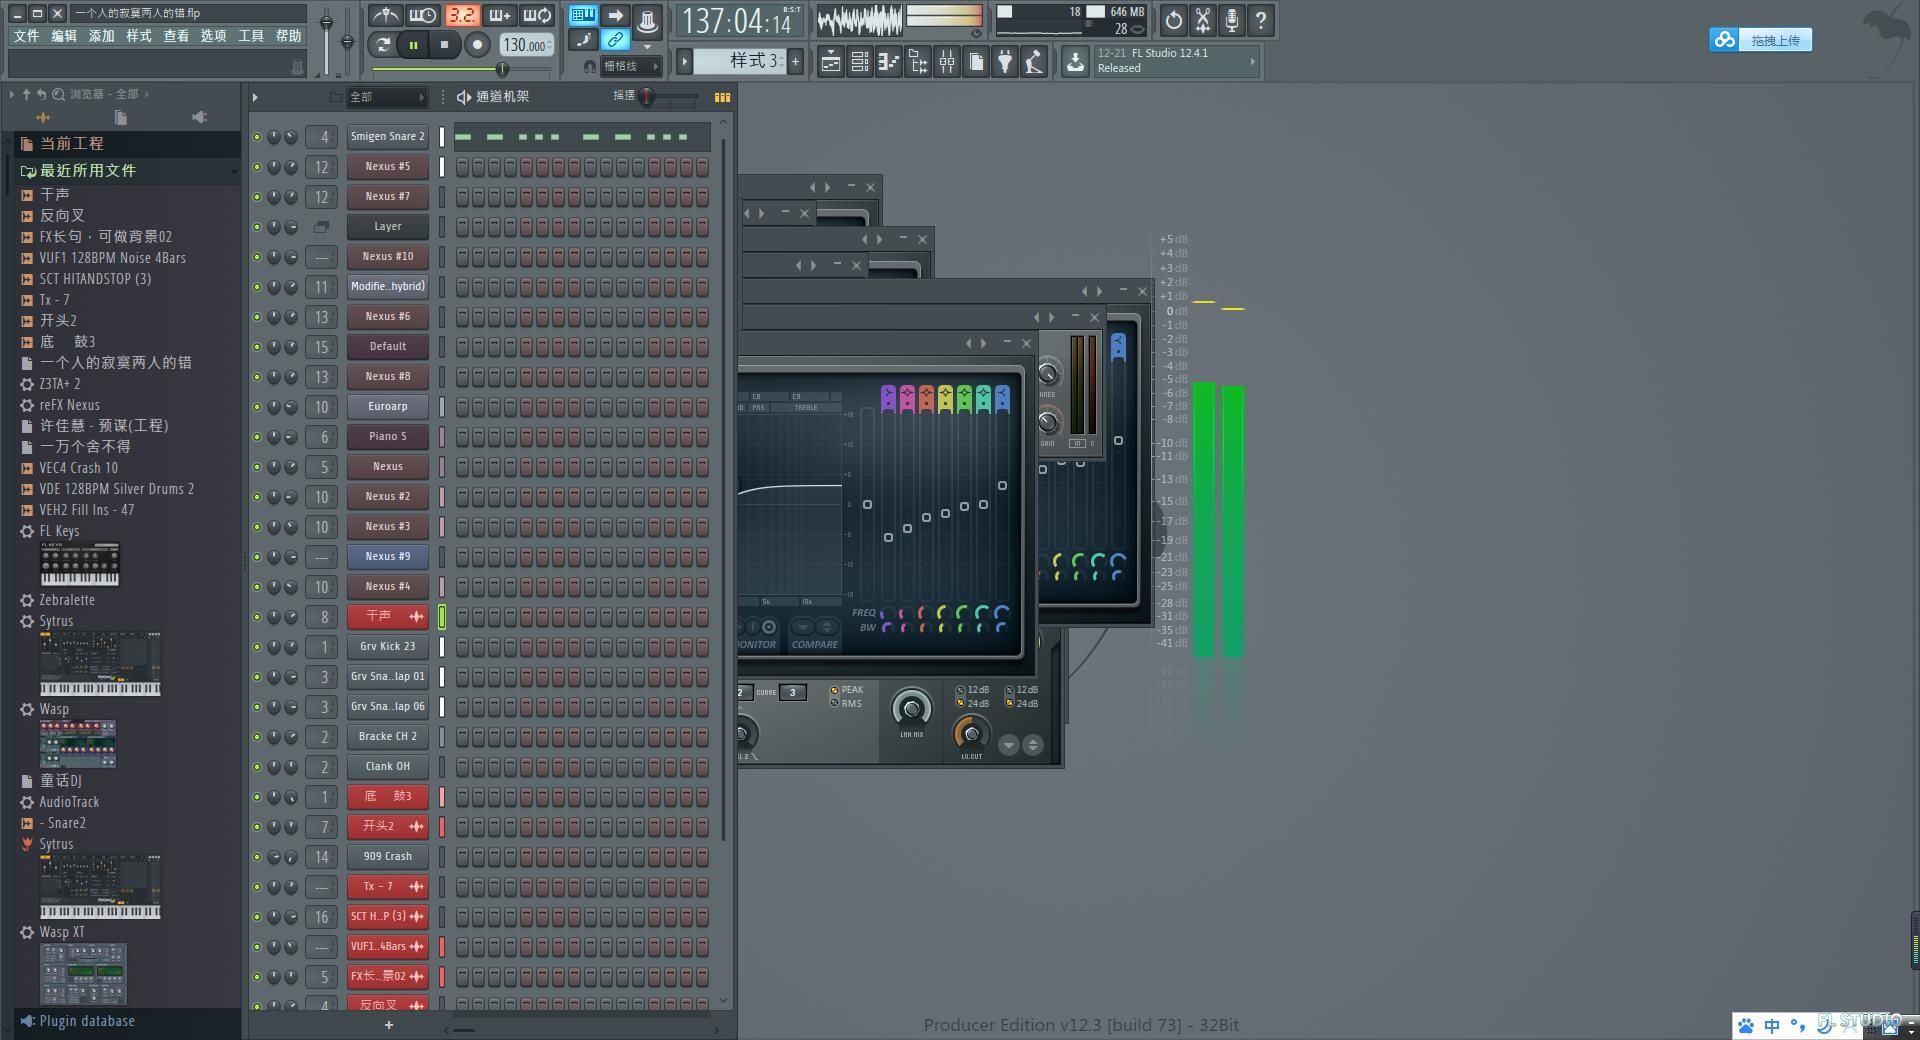Open the 栅格线 snap dropdown
Image resolution: width=1920 pixels, height=1040 pixels.
[x=630, y=66]
